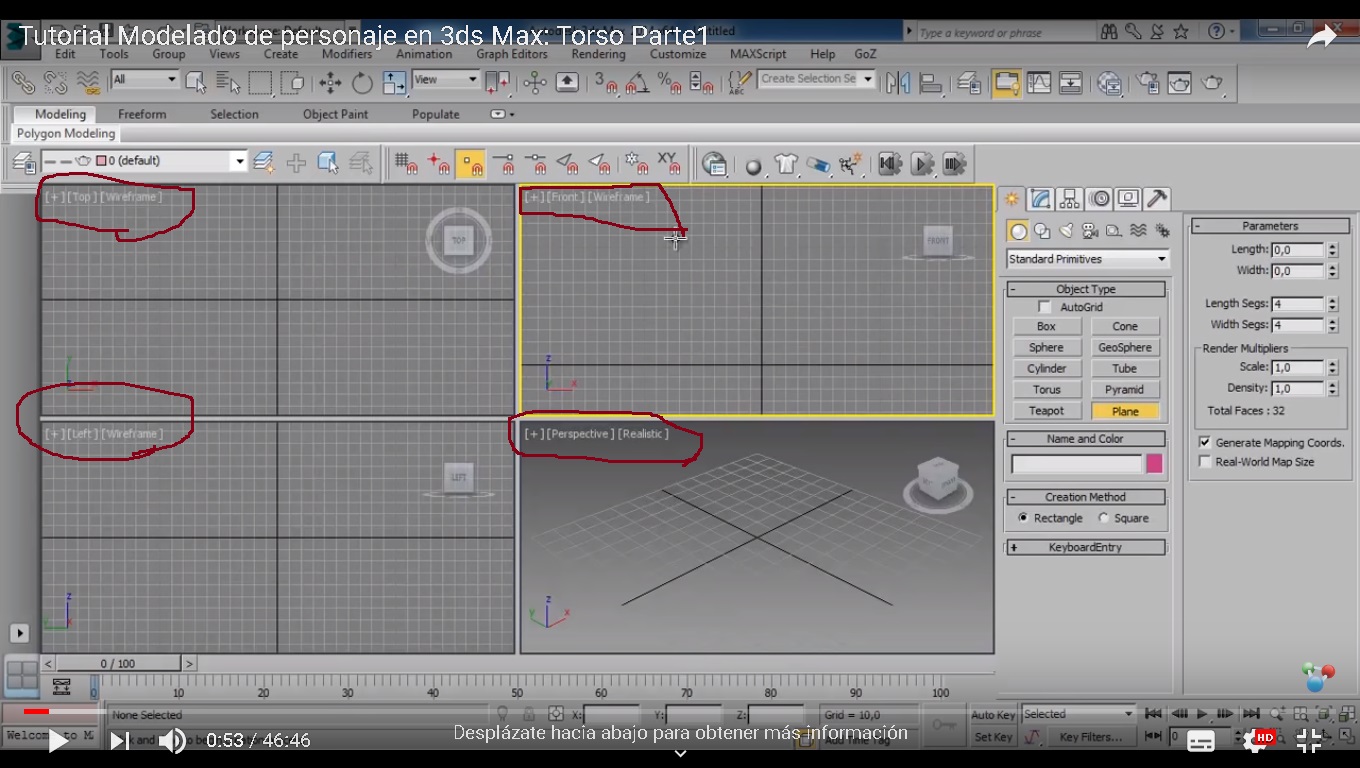Open the Modifiers menu

point(347,54)
